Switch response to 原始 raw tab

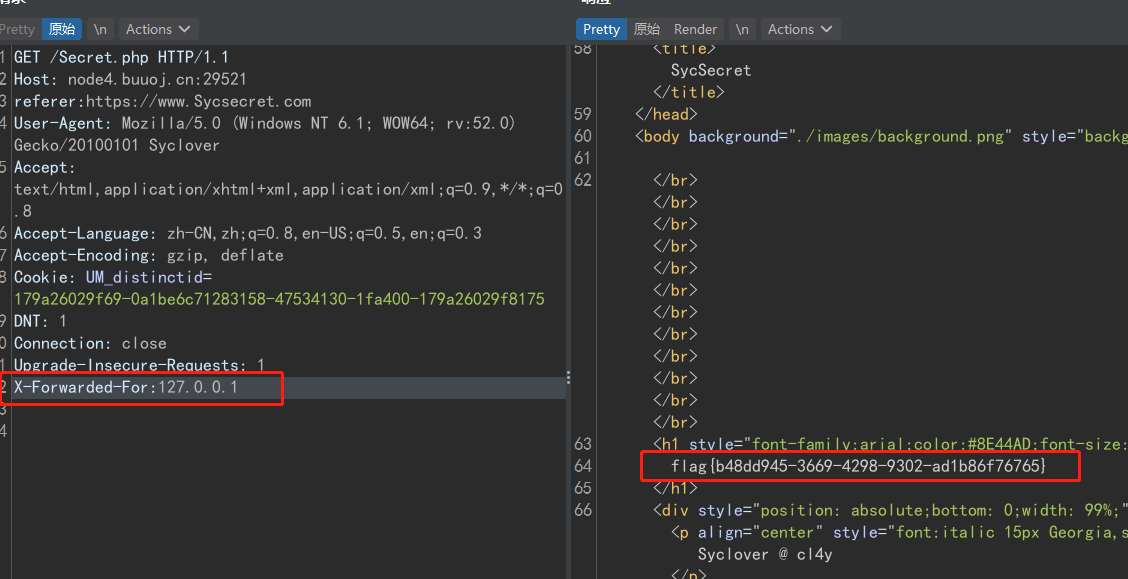point(647,29)
